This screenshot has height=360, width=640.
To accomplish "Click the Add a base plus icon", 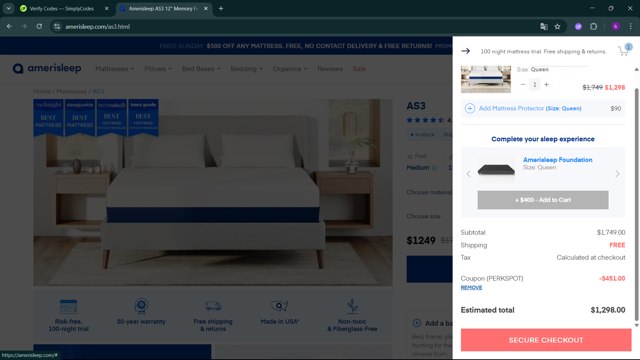I will pyautogui.click(x=417, y=323).
